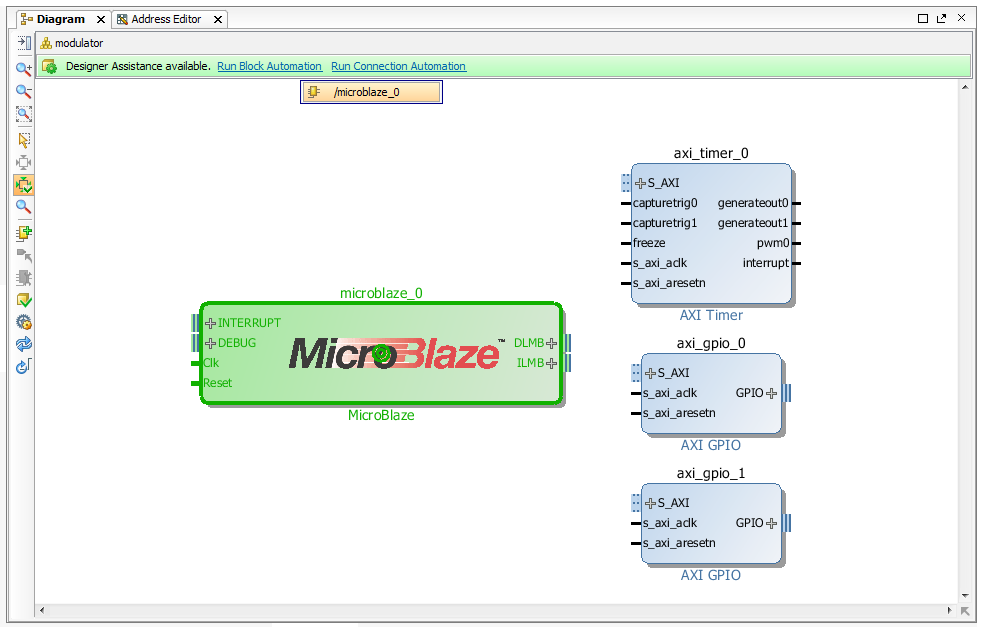Select the microblaze_0 block title

pos(381,293)
